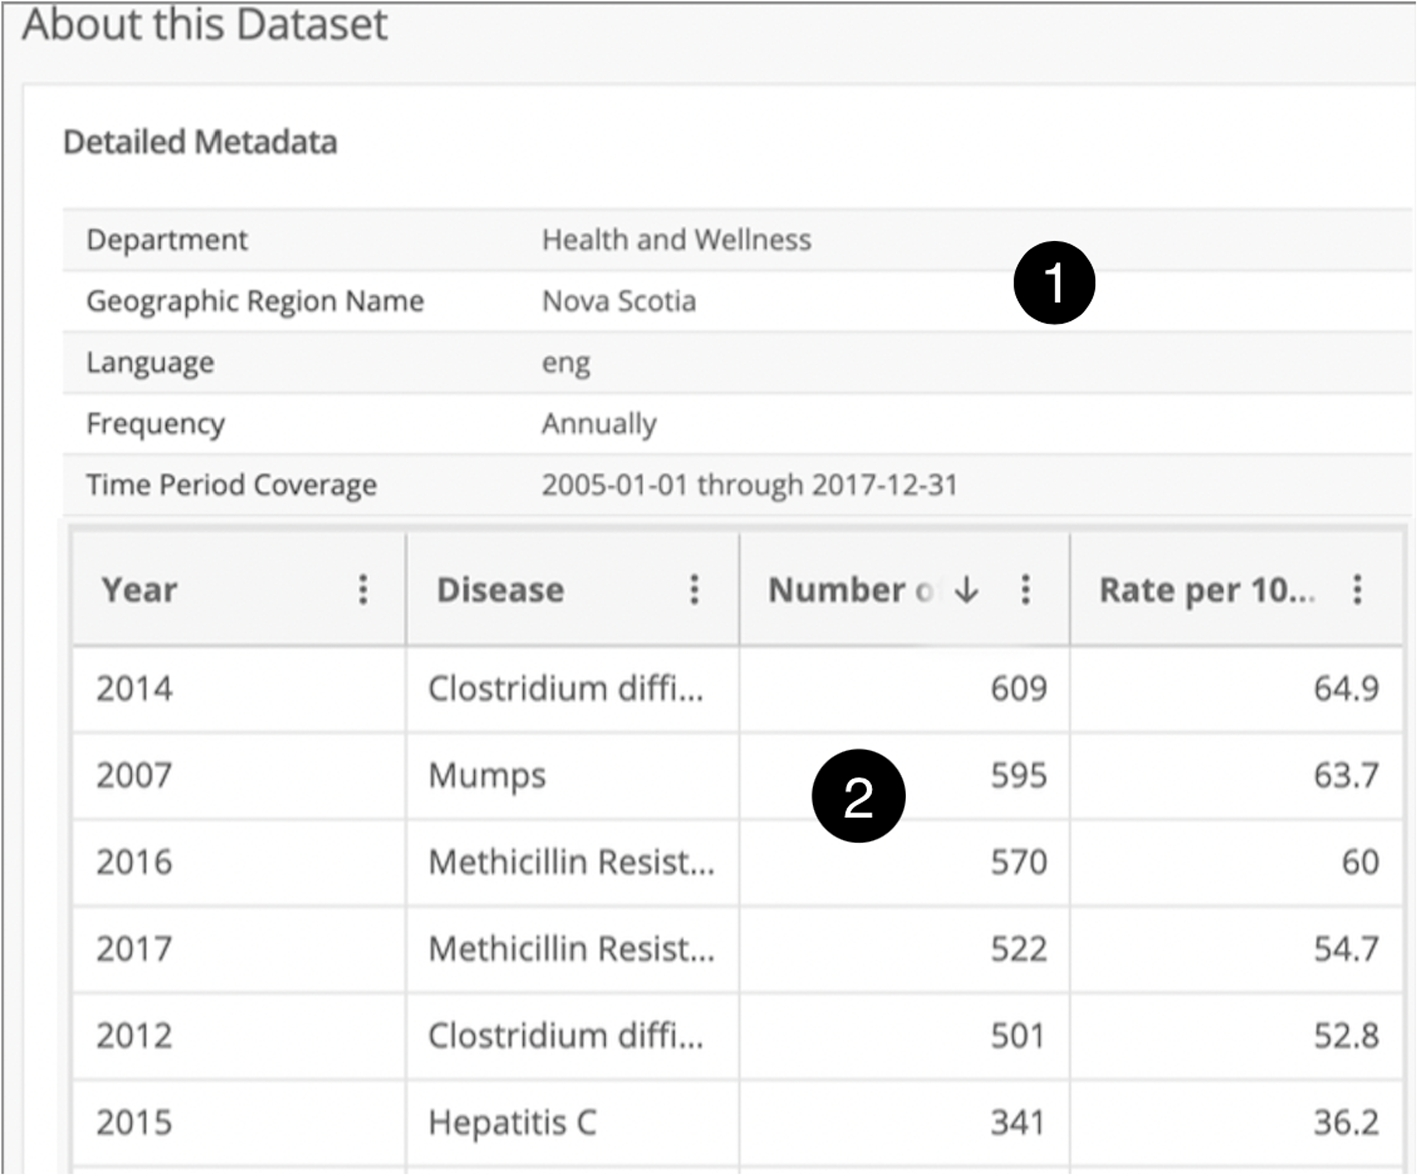Select the 2012 year cell
This screenshot has width=1418, height=1176.
[x=239, y=1036]
